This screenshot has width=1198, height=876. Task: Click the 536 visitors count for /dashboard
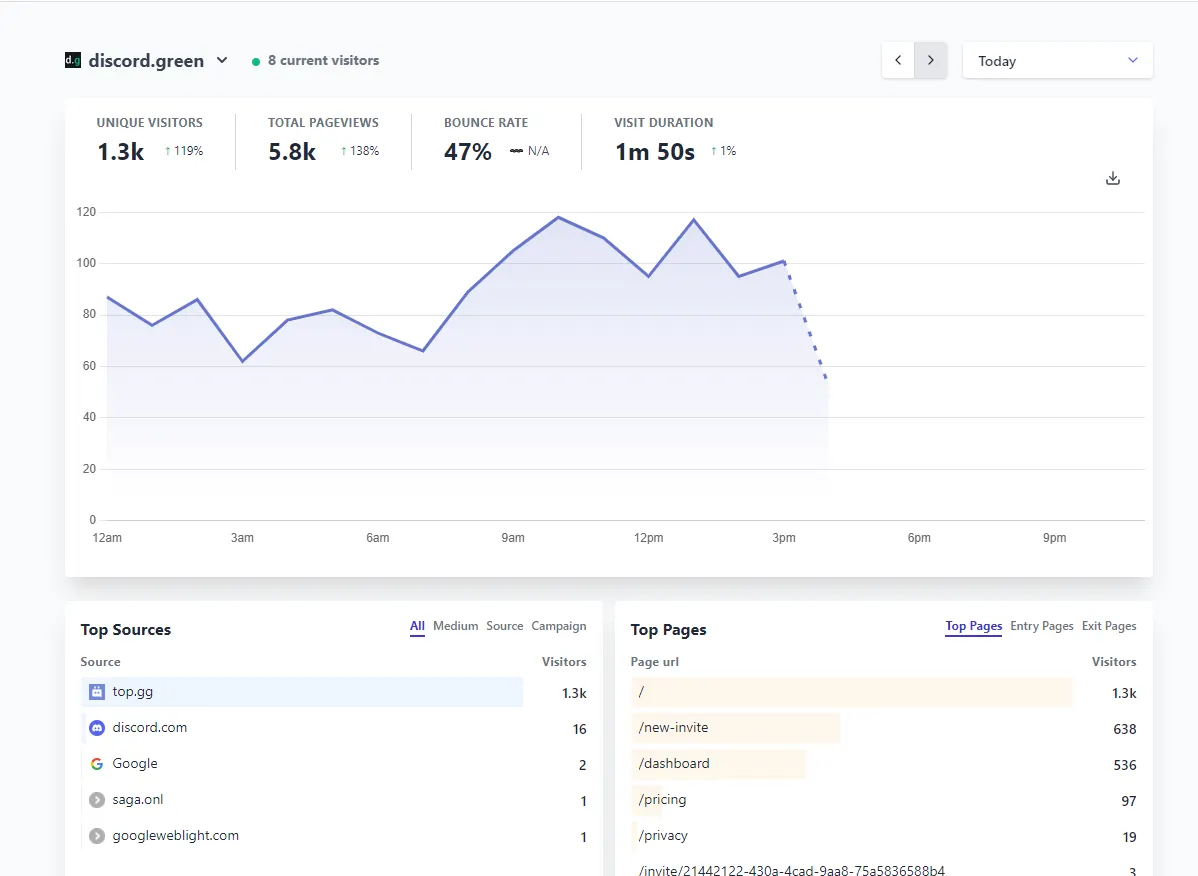coord(1125,765)
